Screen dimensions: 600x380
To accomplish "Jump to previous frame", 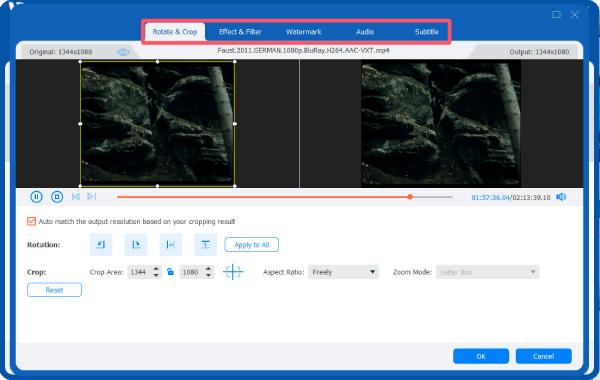I will pos(76,196).
